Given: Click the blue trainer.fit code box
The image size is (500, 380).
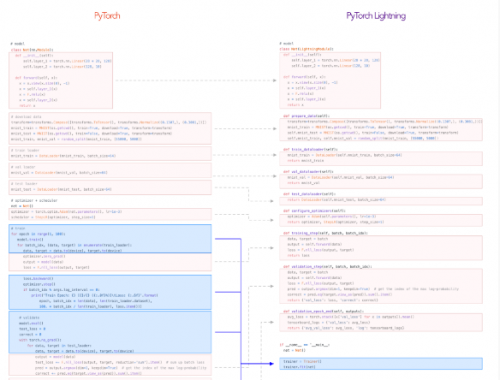Looking at the screenshot, I should [x=381, y=364].
